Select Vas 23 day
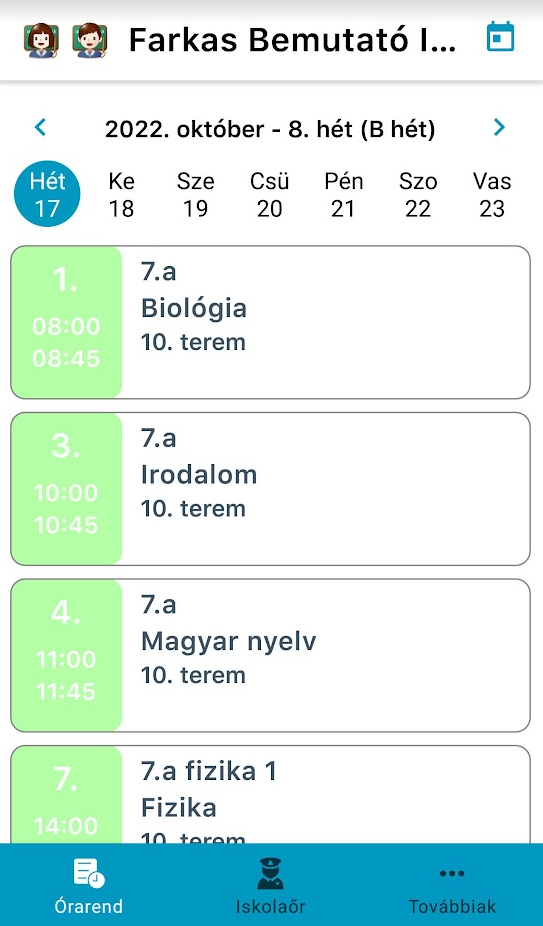 [492, 195]
